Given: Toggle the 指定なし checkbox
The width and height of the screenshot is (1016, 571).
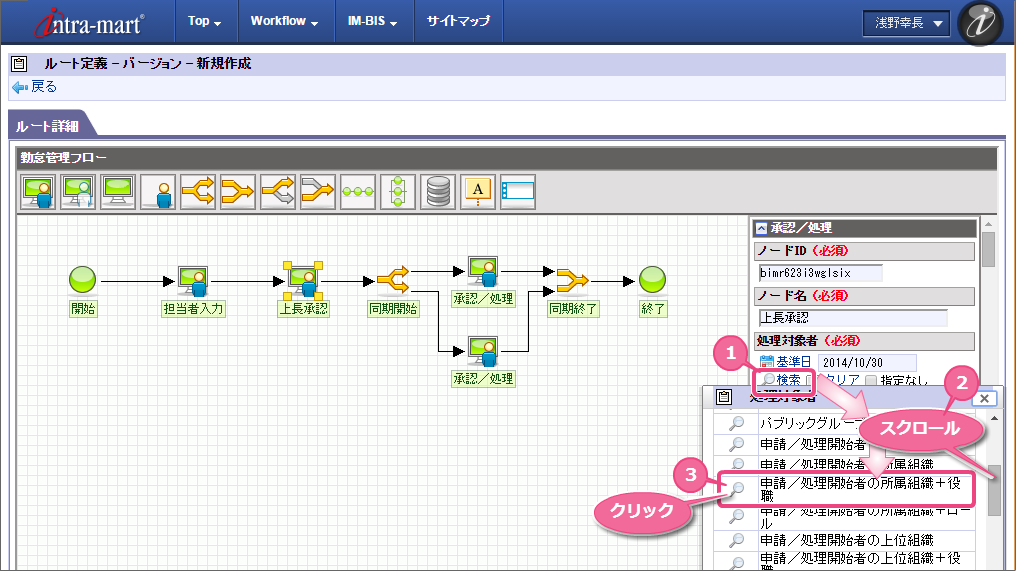Looking at the screenshot, I should point(871,380).
